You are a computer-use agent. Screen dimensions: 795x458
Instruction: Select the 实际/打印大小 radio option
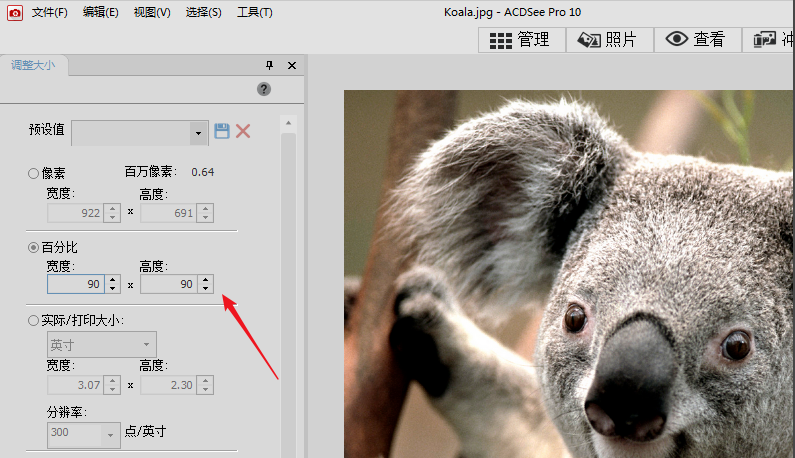tap(34, 321)
